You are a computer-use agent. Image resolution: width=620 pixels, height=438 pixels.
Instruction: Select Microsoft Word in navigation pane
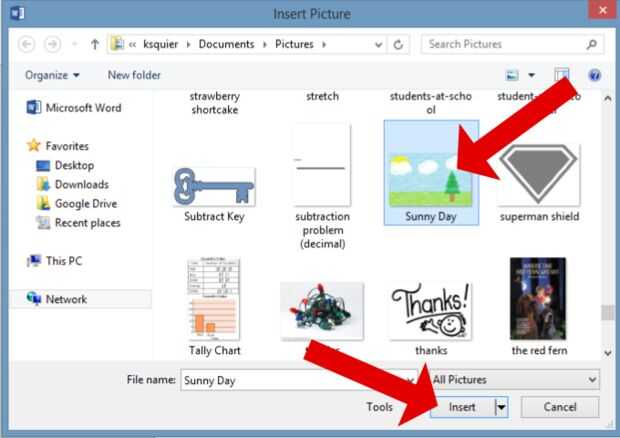tap(74, 108)
